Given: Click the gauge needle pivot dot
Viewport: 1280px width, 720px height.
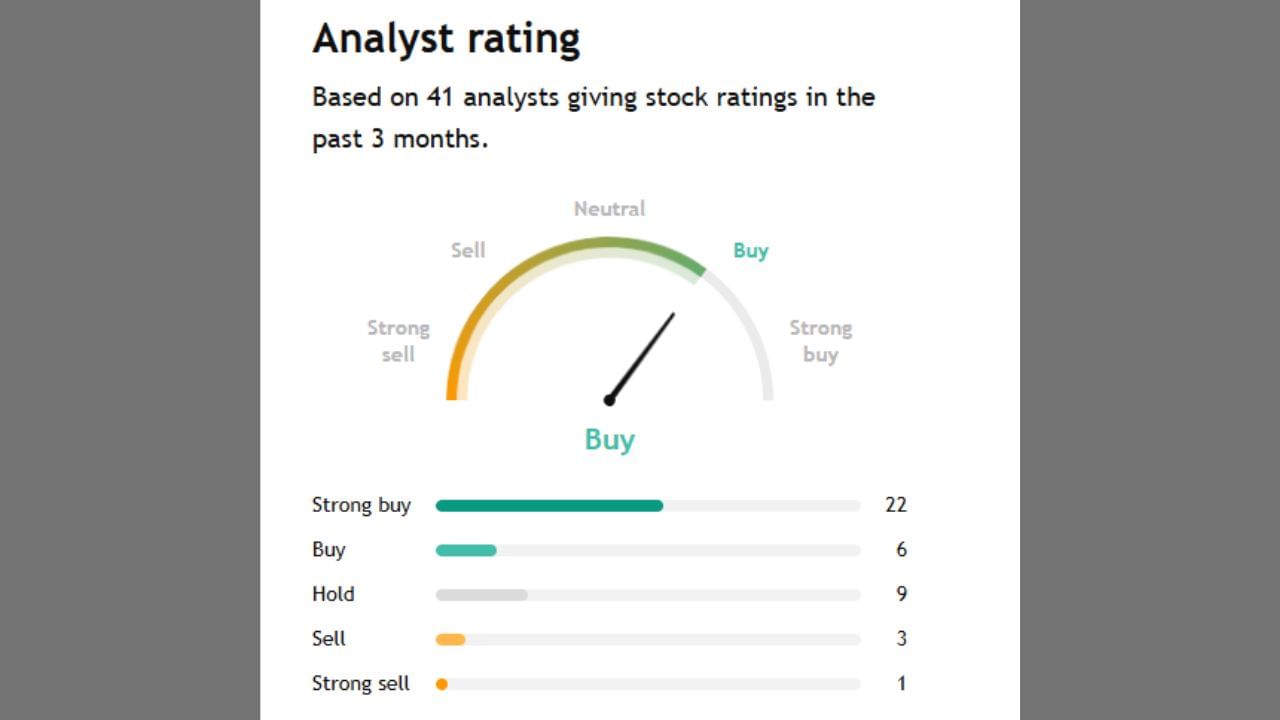Looking at the screenshot, I should point(609,400).
